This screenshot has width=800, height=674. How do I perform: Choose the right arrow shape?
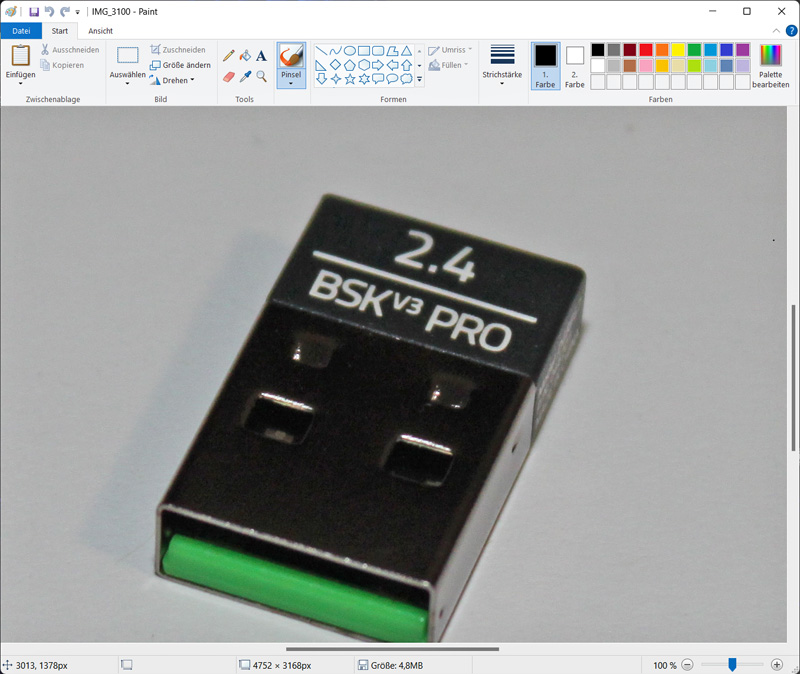point(378,65)
